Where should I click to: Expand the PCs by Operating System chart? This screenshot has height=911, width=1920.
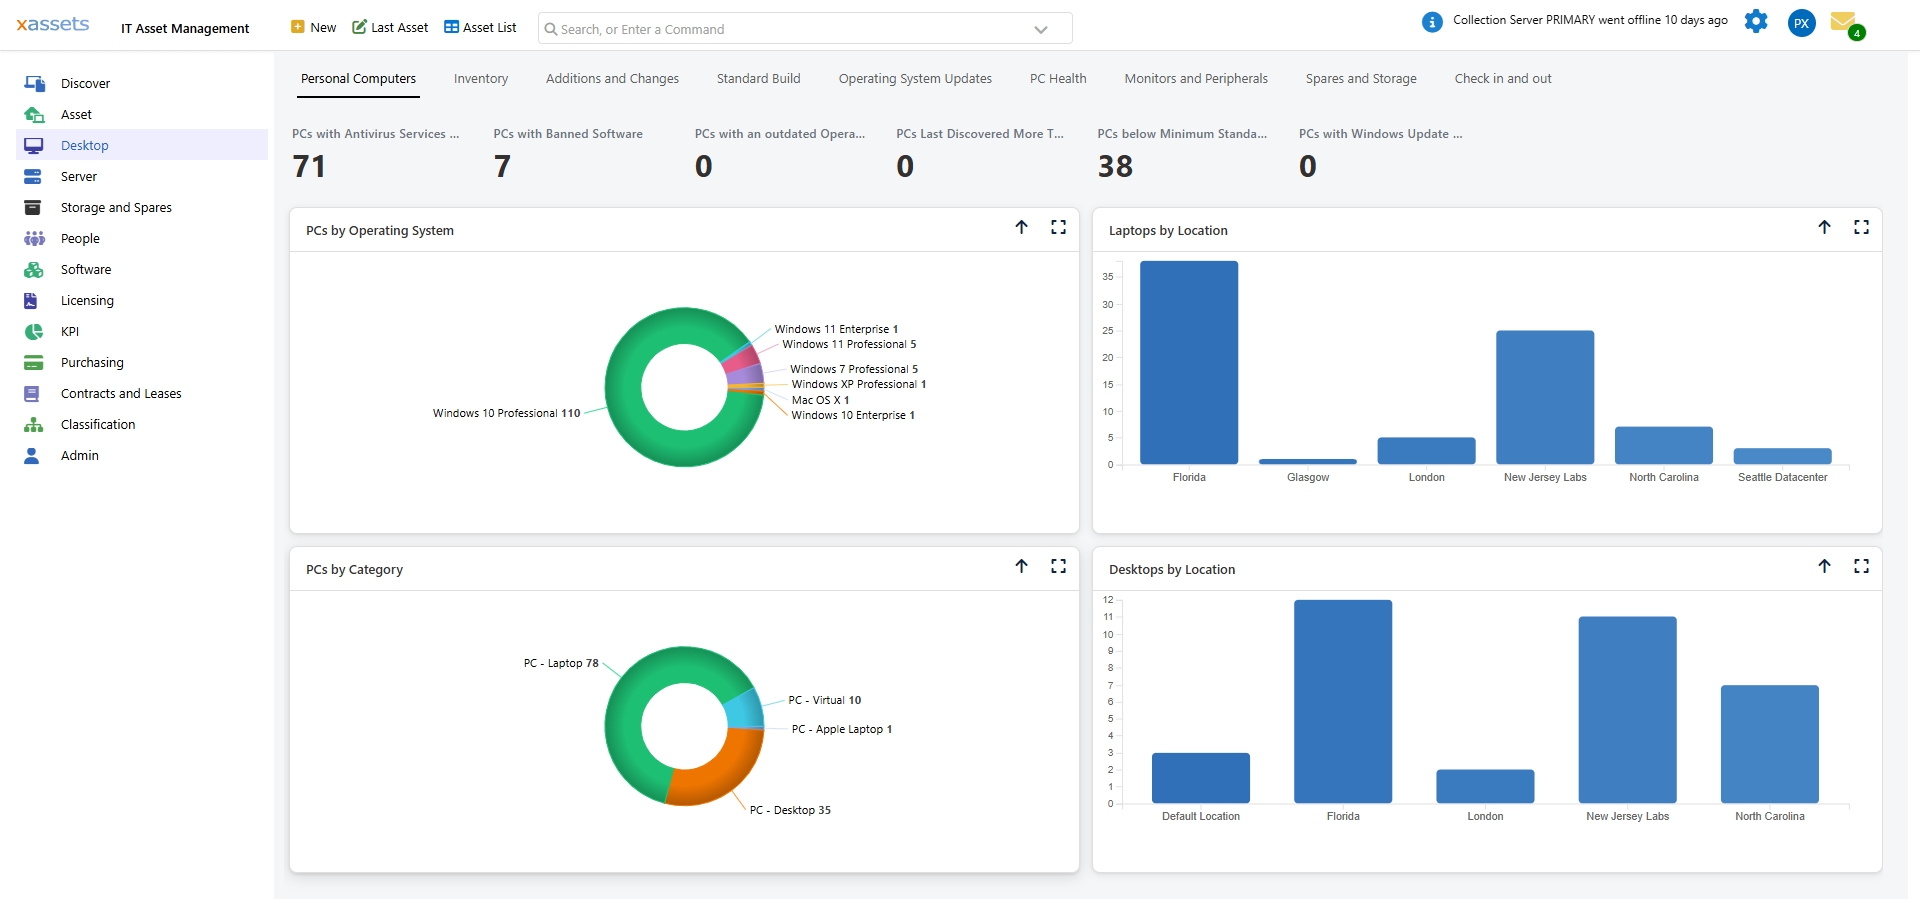[x=1058, y=227]
